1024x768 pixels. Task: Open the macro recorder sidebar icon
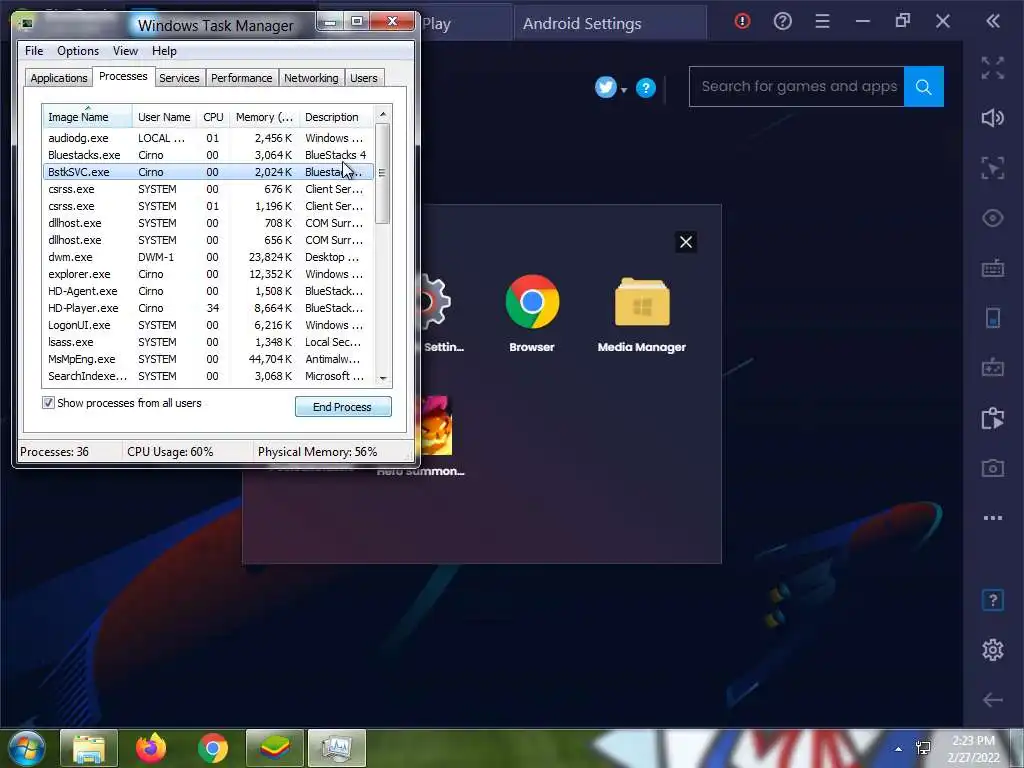click(993, 418)
